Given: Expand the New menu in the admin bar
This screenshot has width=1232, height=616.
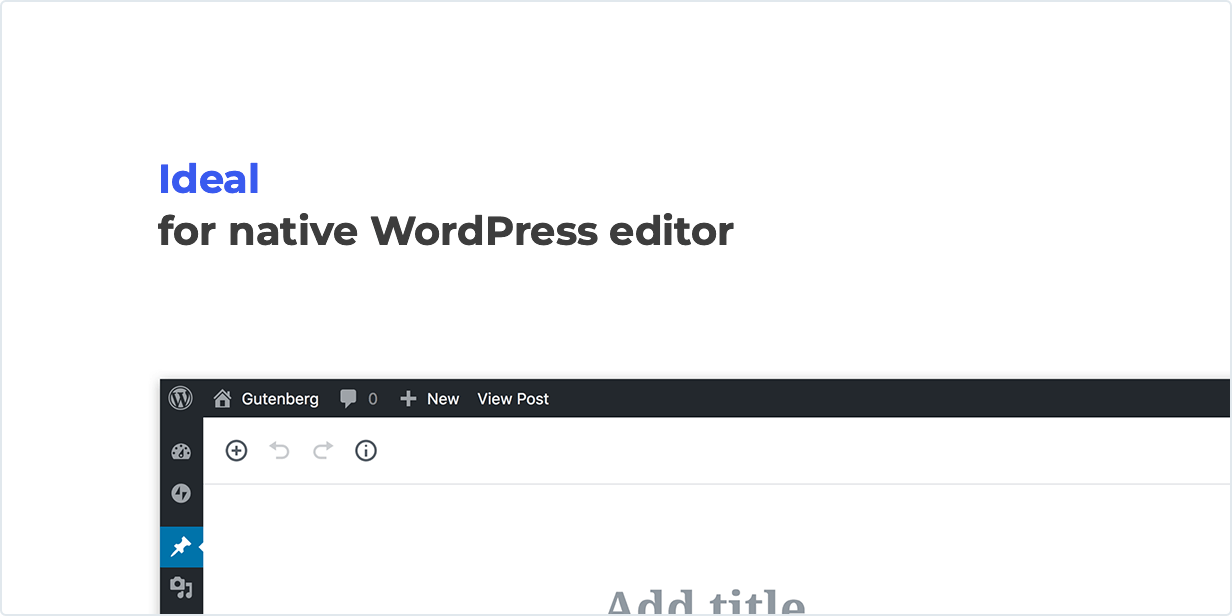Looking at the screenshot, I should pyautogui.click(x=440, y=398).
